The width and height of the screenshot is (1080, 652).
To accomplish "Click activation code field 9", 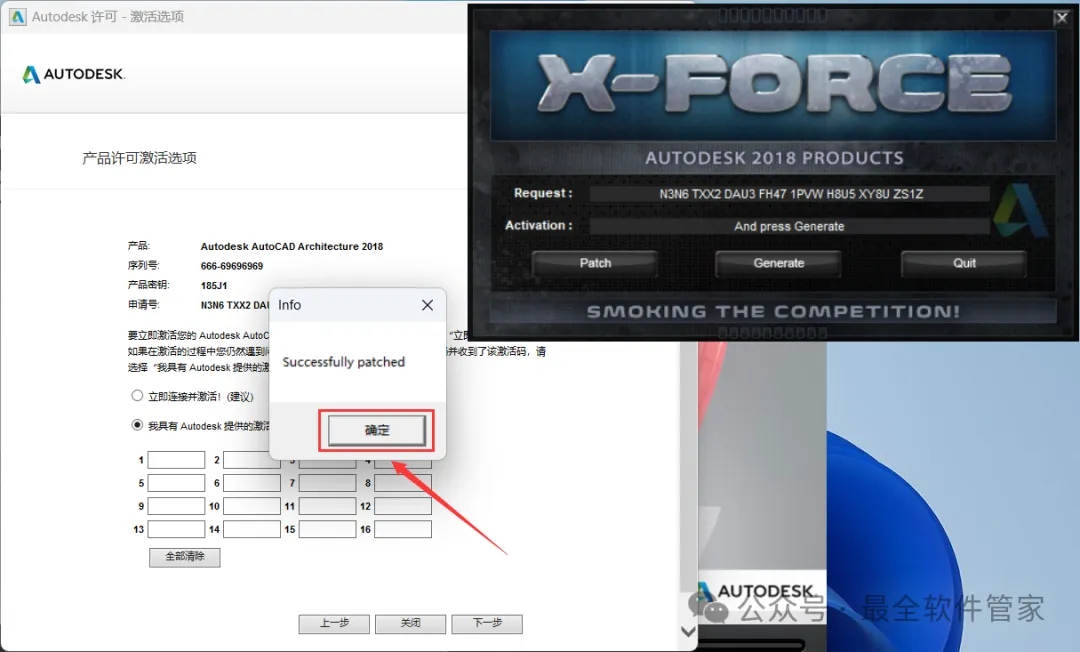I will (176, 506).
